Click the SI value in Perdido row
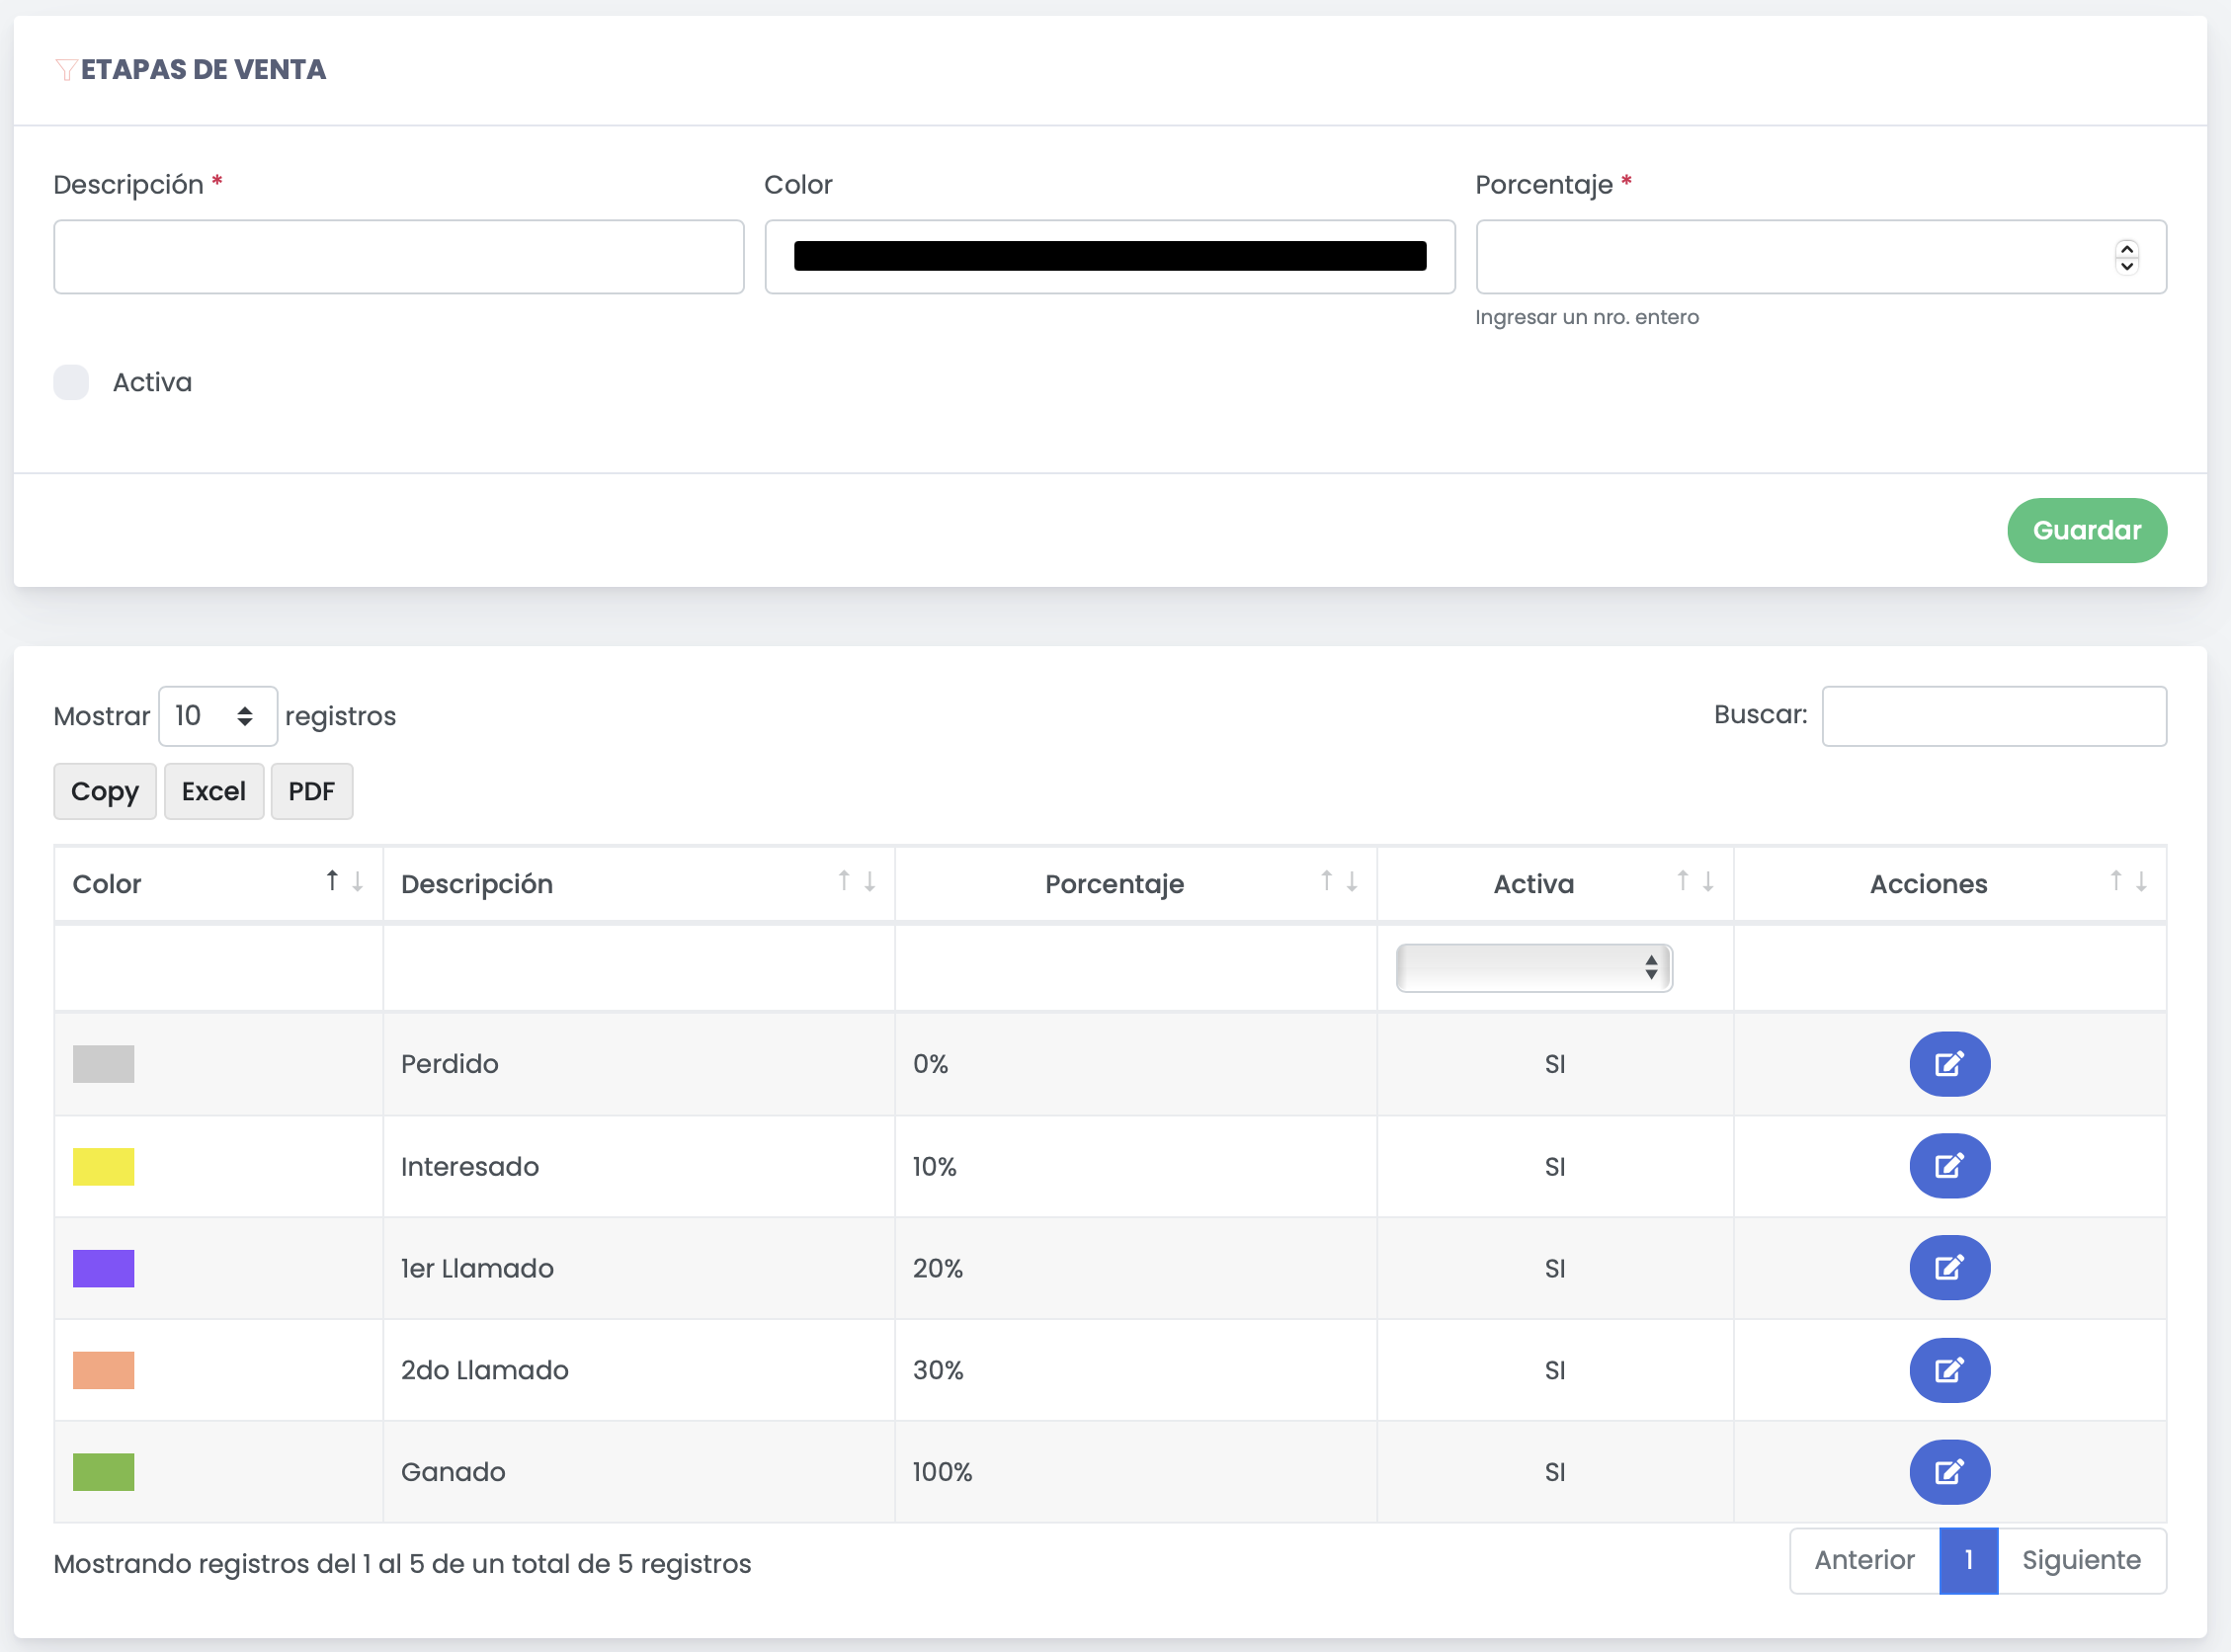Image resolution: width=2231 pixels, height=1652 pixels. pos(1555,1064)
